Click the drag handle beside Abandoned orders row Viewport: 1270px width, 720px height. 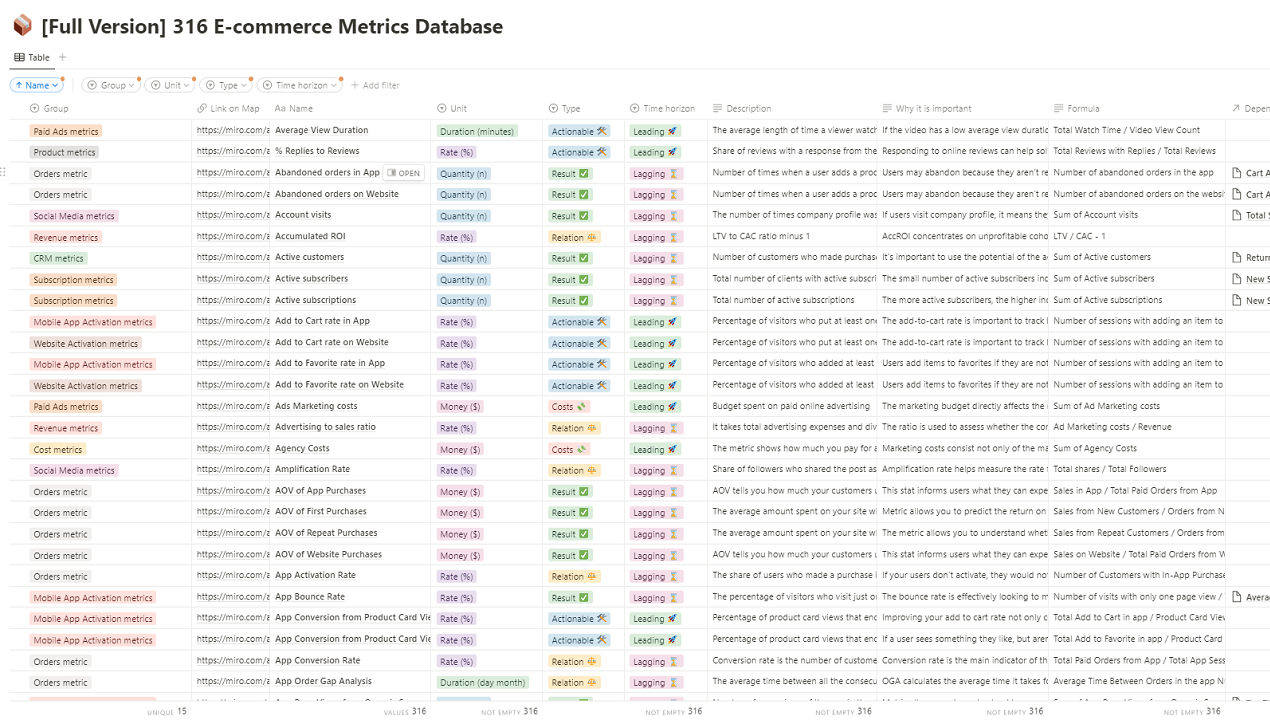(x=5, y=173)
